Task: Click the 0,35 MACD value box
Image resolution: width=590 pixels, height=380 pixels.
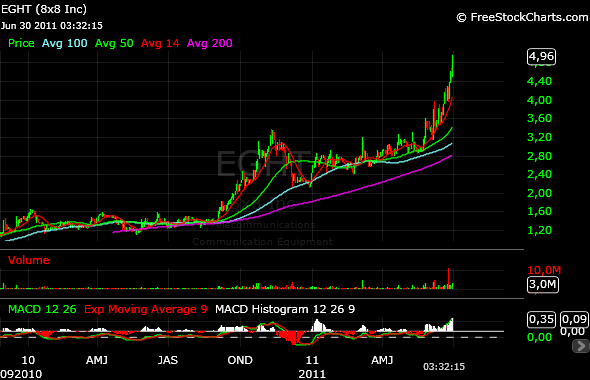Action: click(x=541, y=319)
